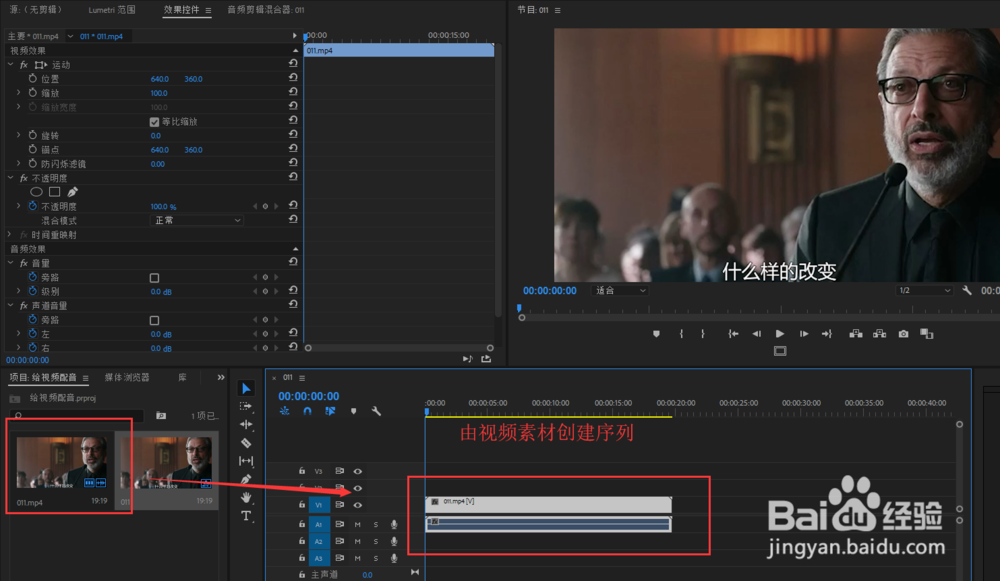Open Media Browser tab
The height and width of the screenshot is (581, 1000).
(x=127, y=378)
